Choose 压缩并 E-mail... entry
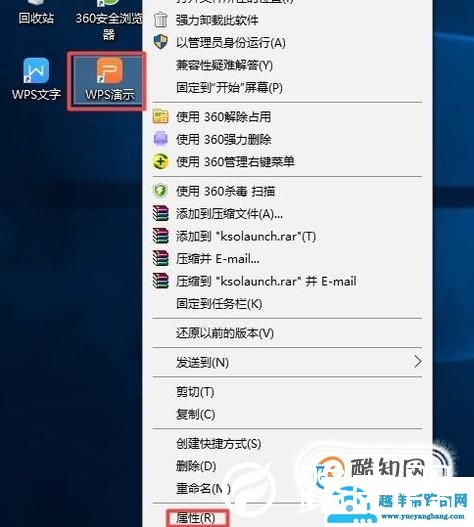This screenshot has height=527, width=474. (218, 259)
